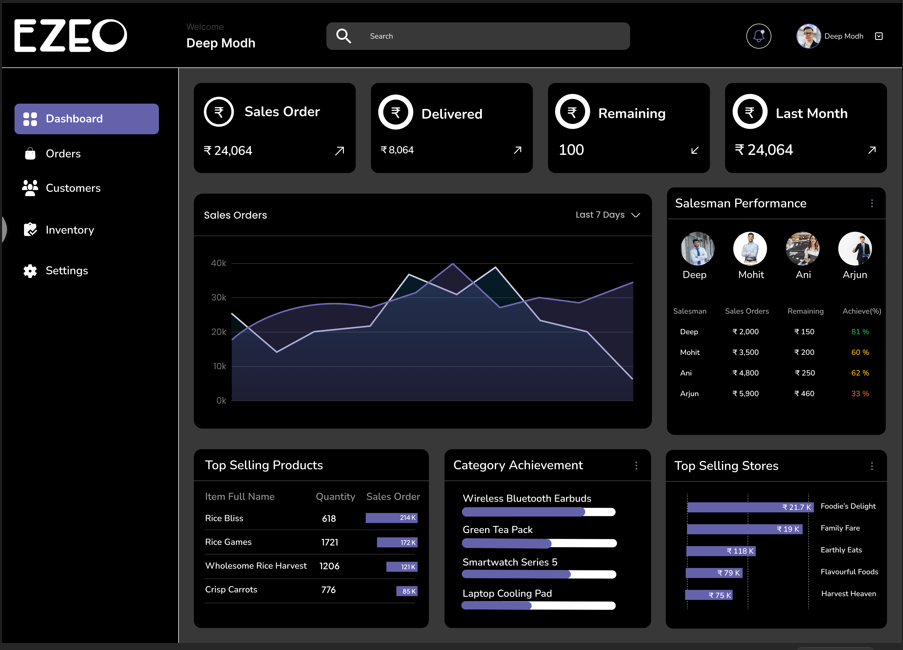Open Salesman Performance three-dot menu
This screenshot has width=903, height=650.
click(x=871, y=203)
